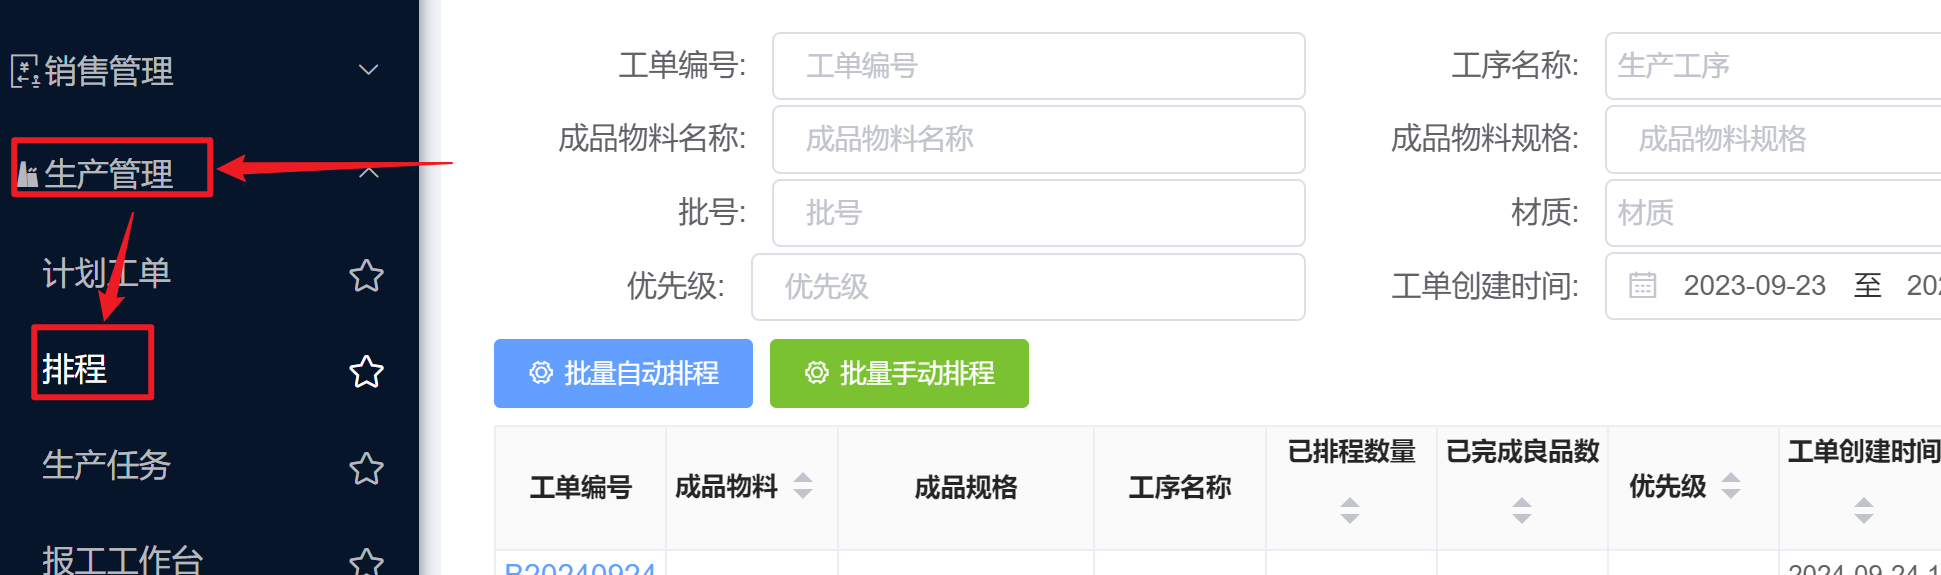Collapse the 生产管理 menu chevron
This screenshot has height=575, width=1941.
(368, 173)
